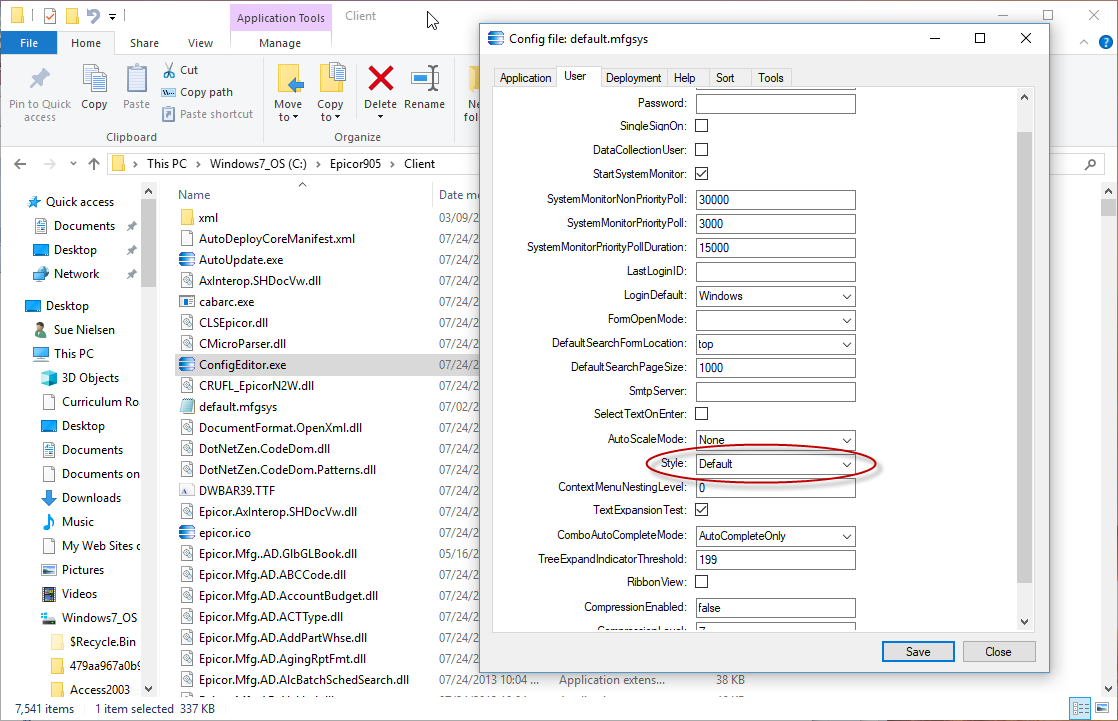Open the Move to ribbon button

[x=288, y=93]
